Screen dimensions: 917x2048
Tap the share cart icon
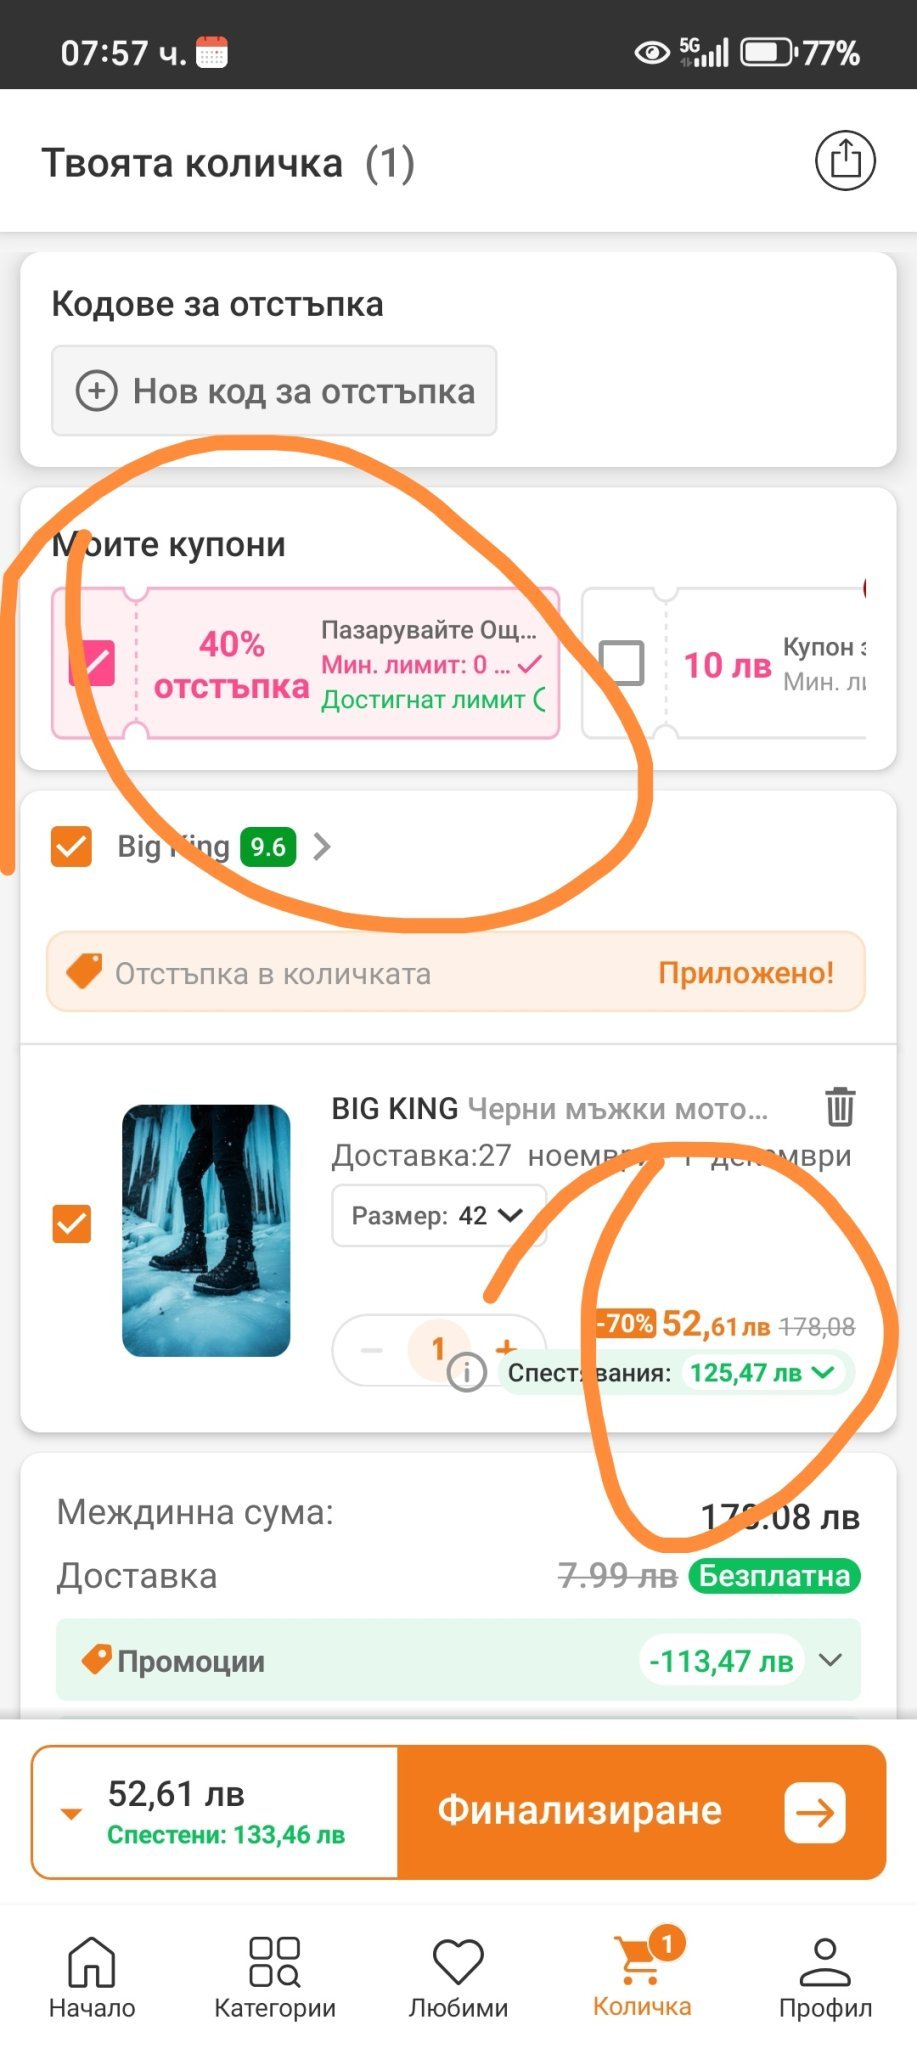point(845,160)
